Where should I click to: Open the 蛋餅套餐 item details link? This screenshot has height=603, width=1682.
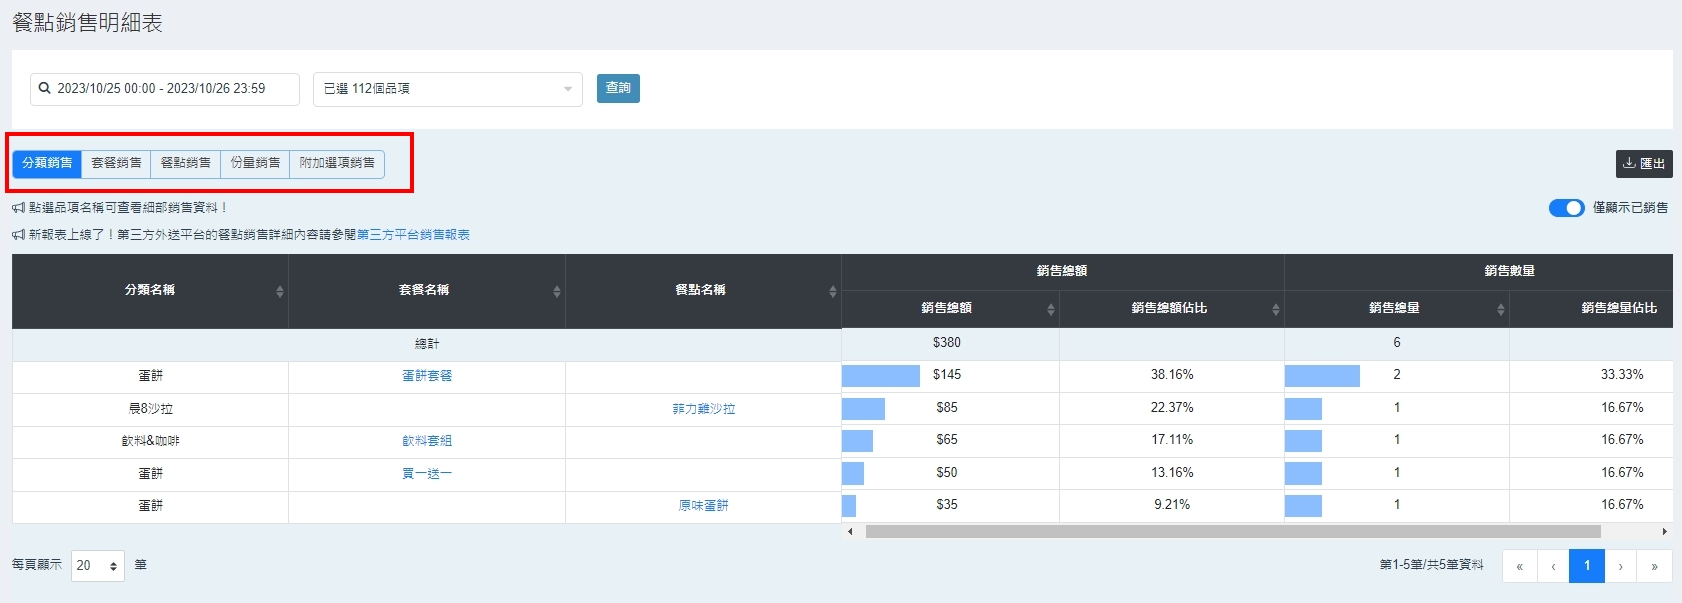(x=427, y=376)
